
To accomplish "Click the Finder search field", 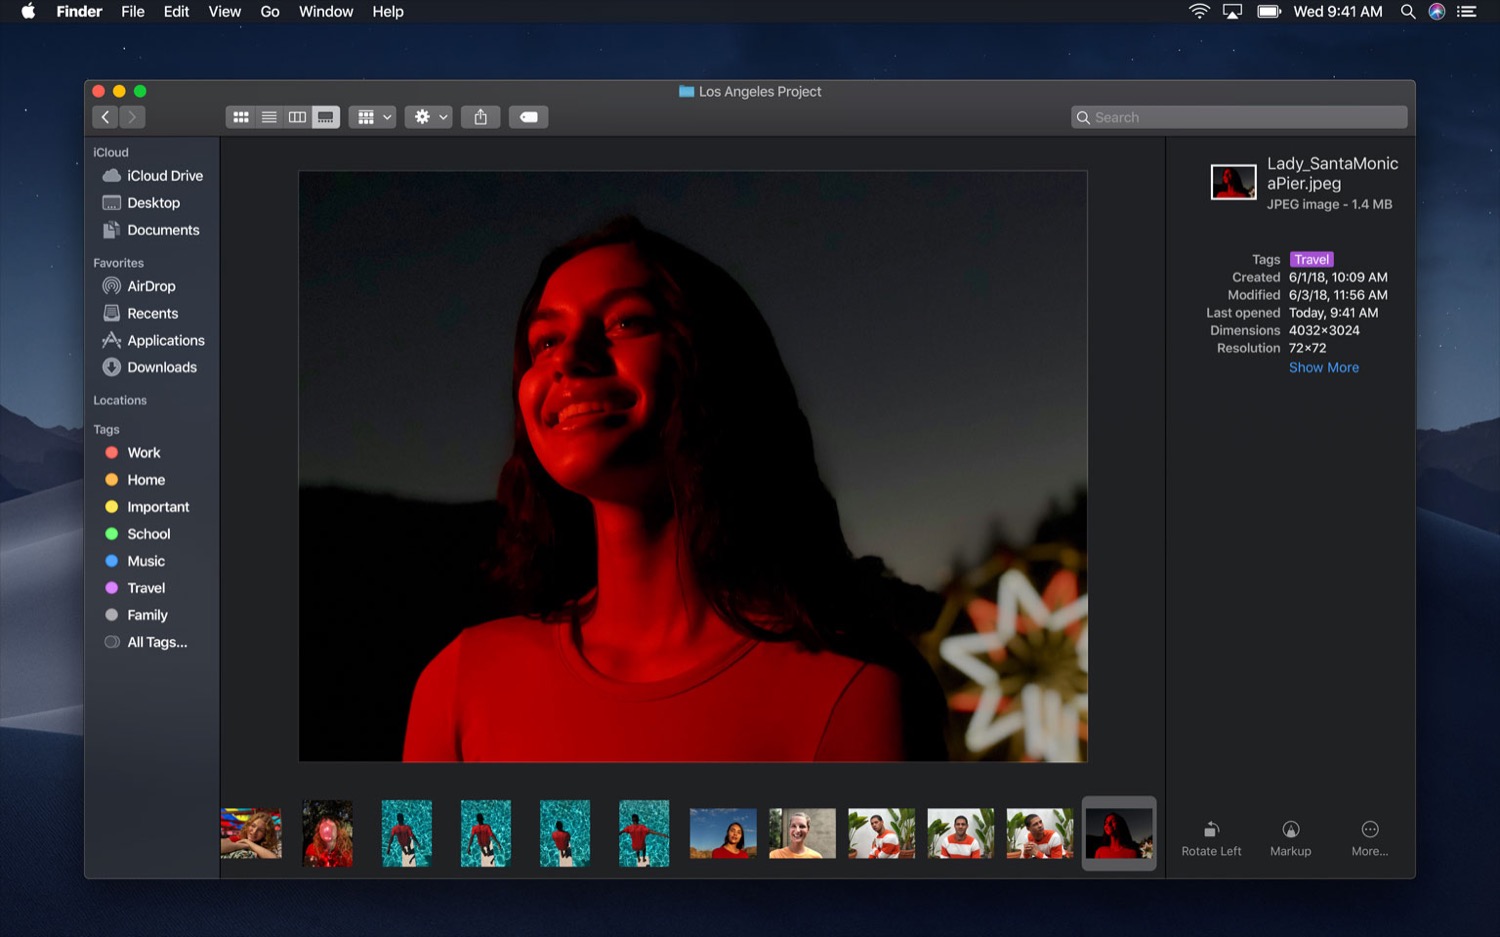I will tap(1239, 117).
